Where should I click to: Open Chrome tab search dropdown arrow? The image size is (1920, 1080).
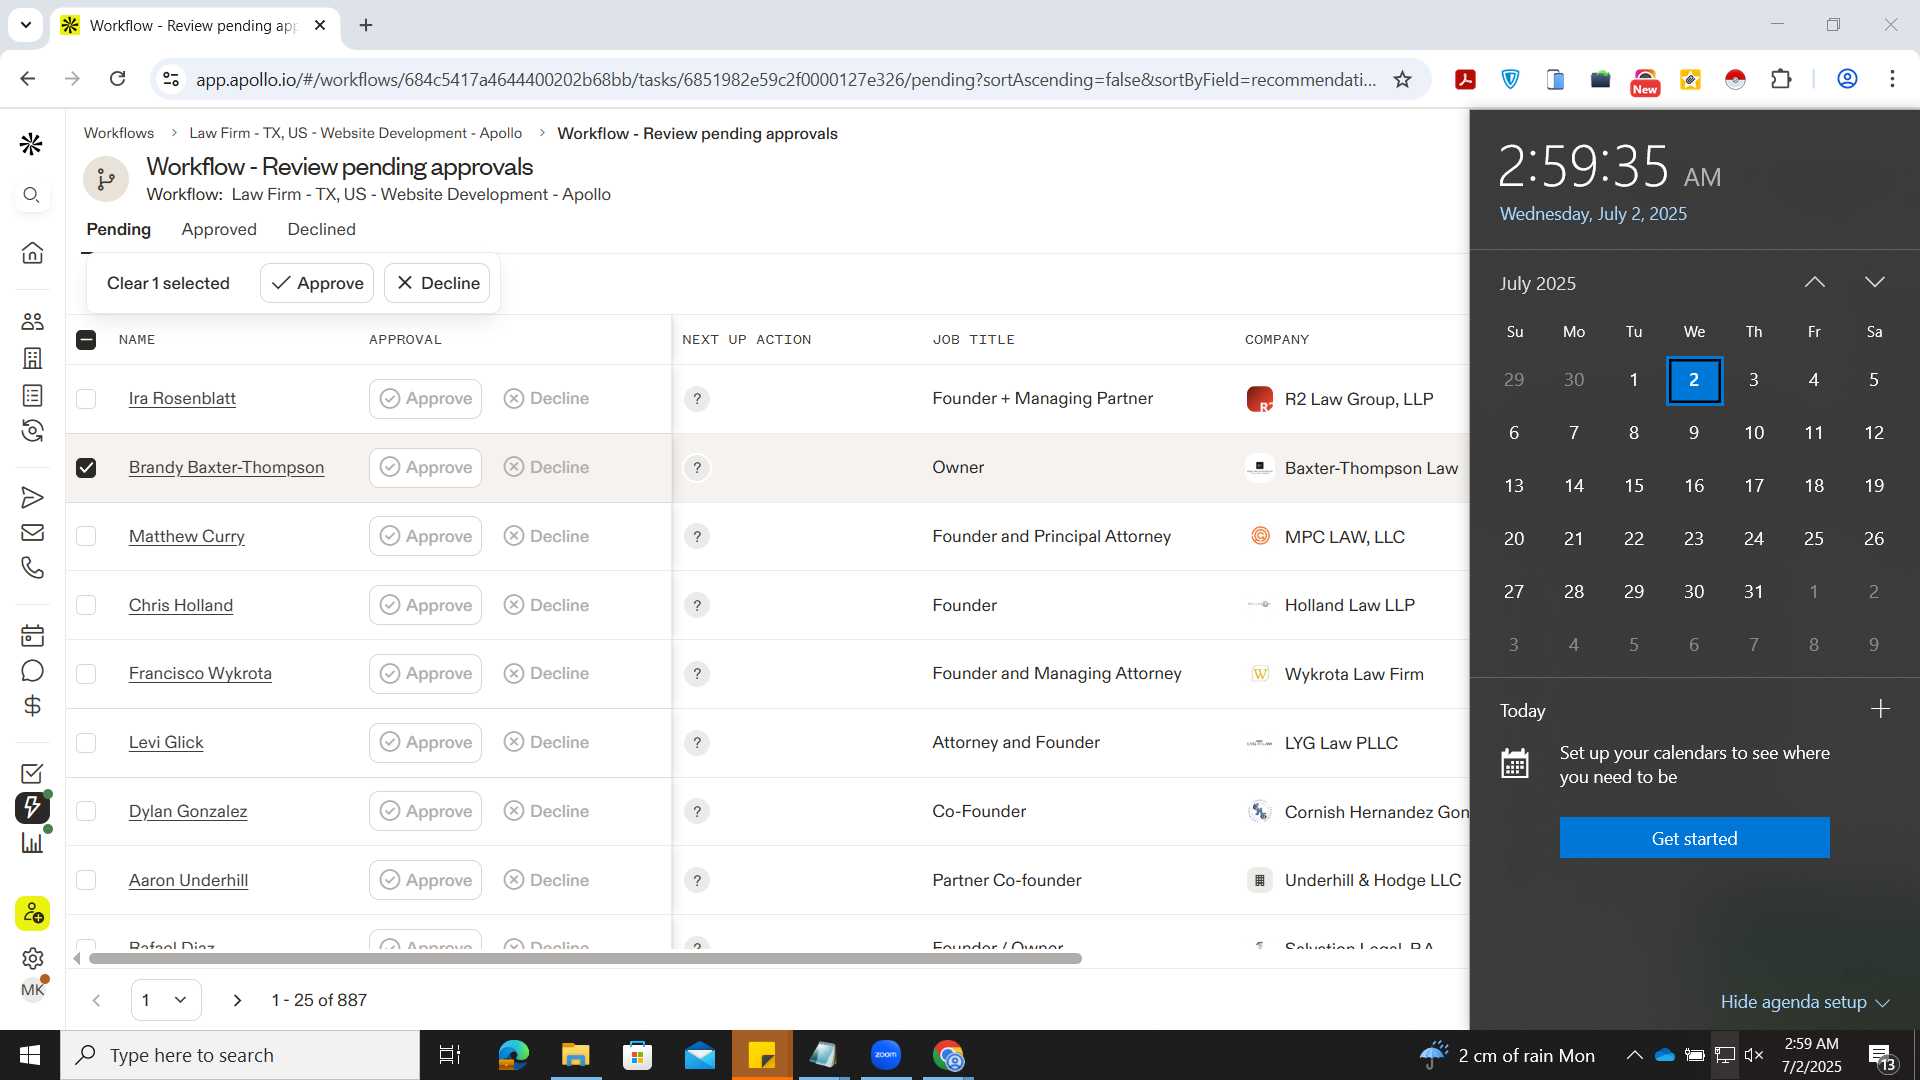coord(25,25)
